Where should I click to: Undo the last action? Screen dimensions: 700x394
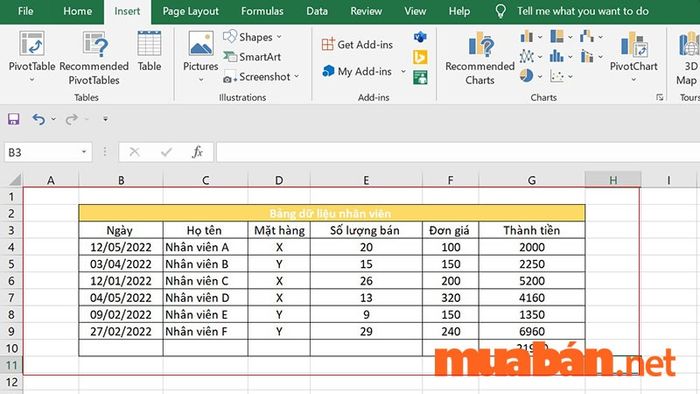click(x=38, y=119)
